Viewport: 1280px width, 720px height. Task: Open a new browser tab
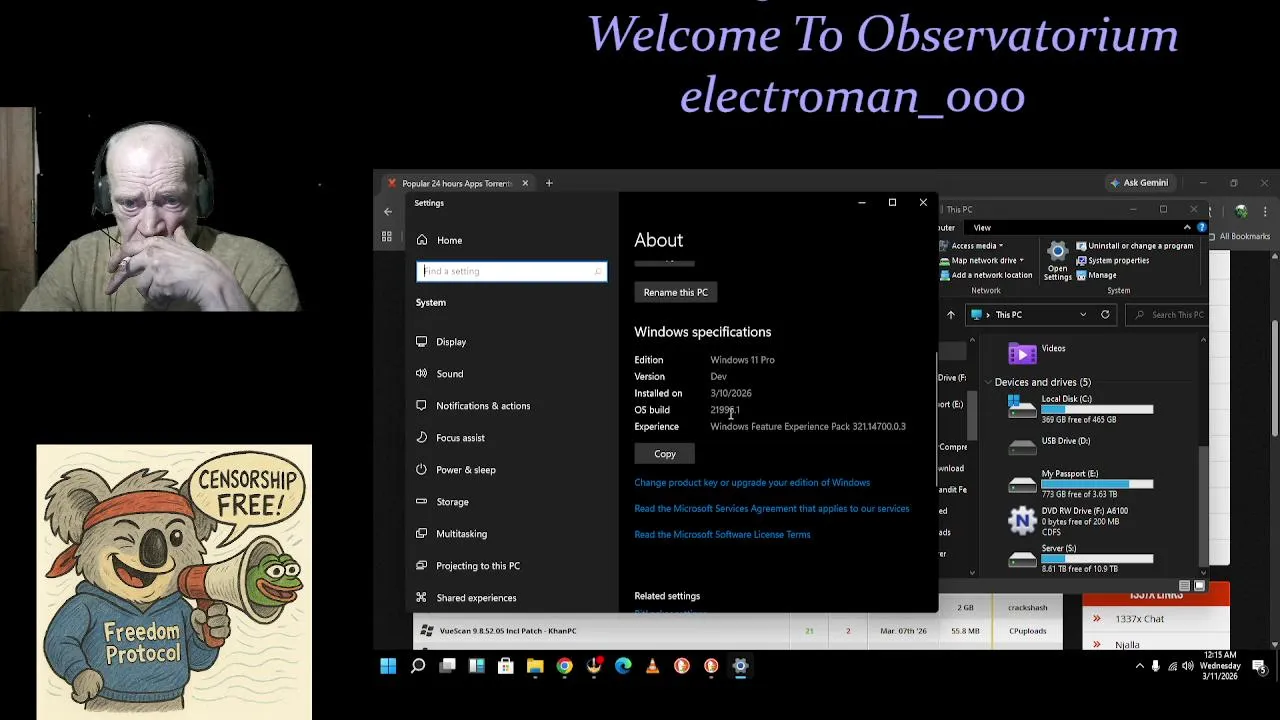(x=549, y=183)
